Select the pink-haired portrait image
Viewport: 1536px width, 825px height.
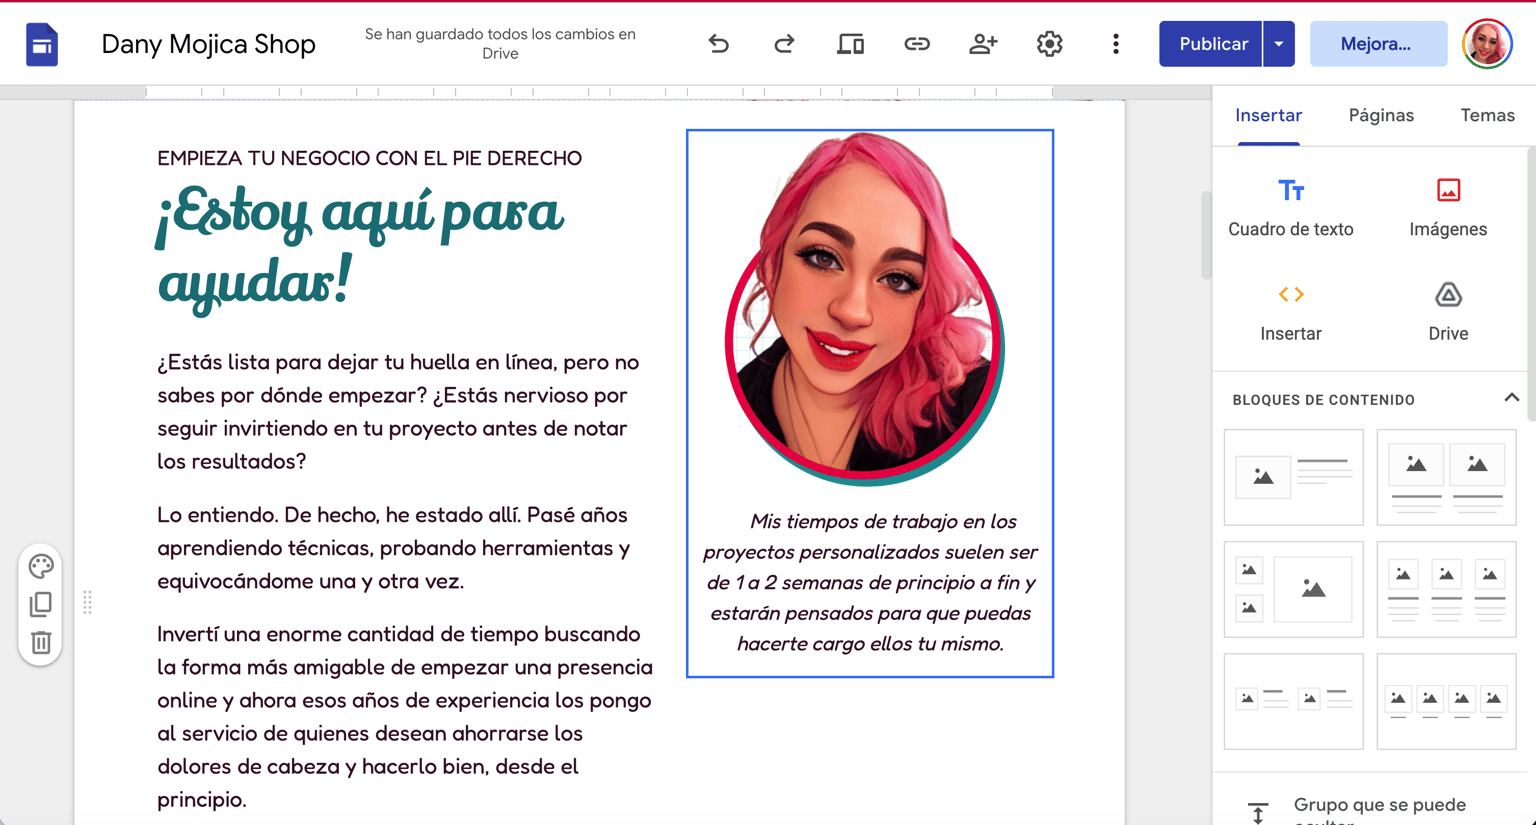(x=865, y=308)
